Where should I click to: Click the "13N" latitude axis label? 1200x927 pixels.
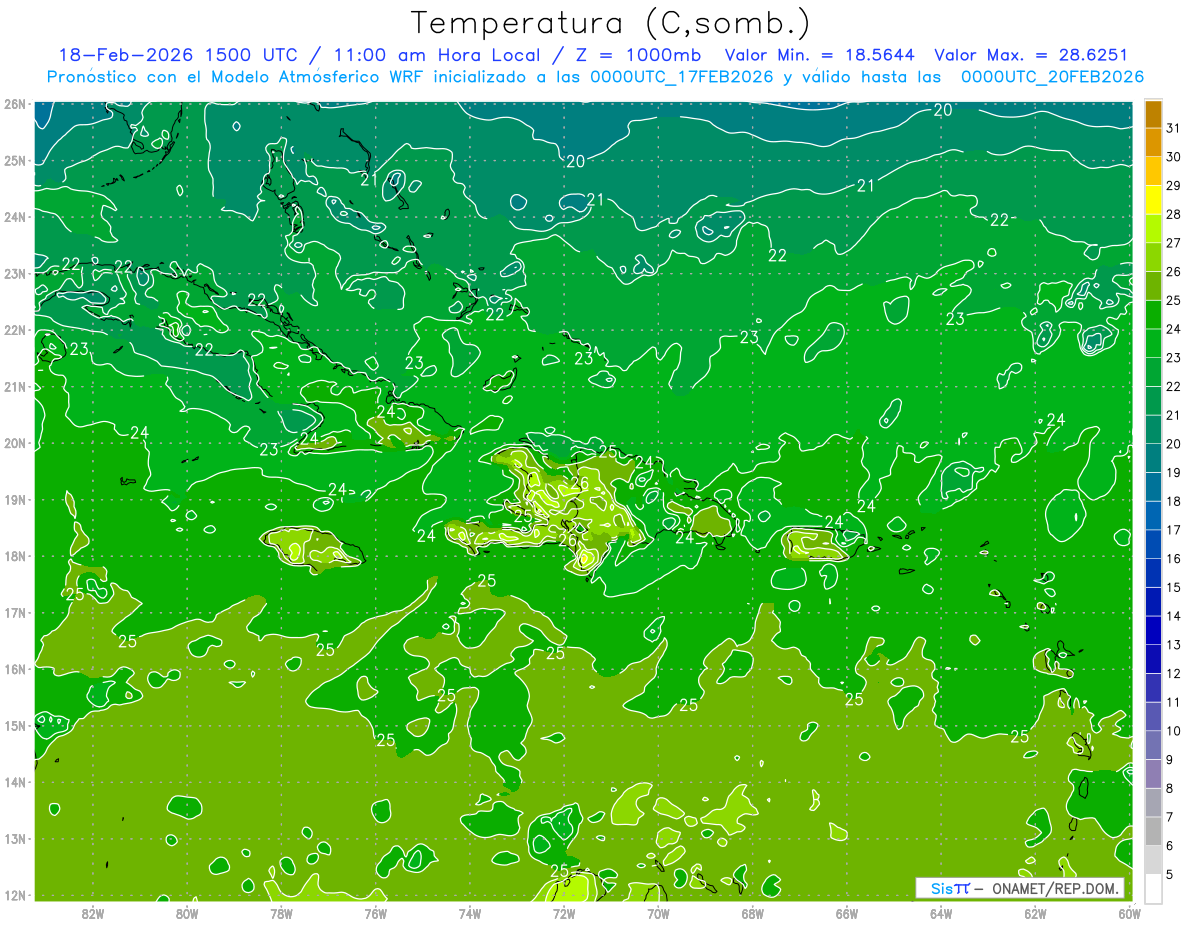[x=14, y=839]
